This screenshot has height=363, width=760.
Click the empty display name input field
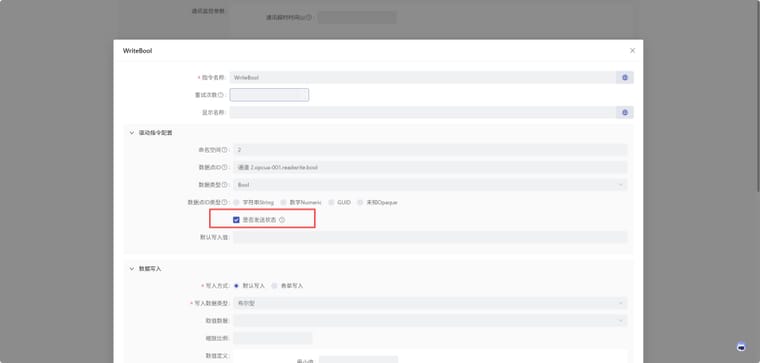[x=423, y=112]
